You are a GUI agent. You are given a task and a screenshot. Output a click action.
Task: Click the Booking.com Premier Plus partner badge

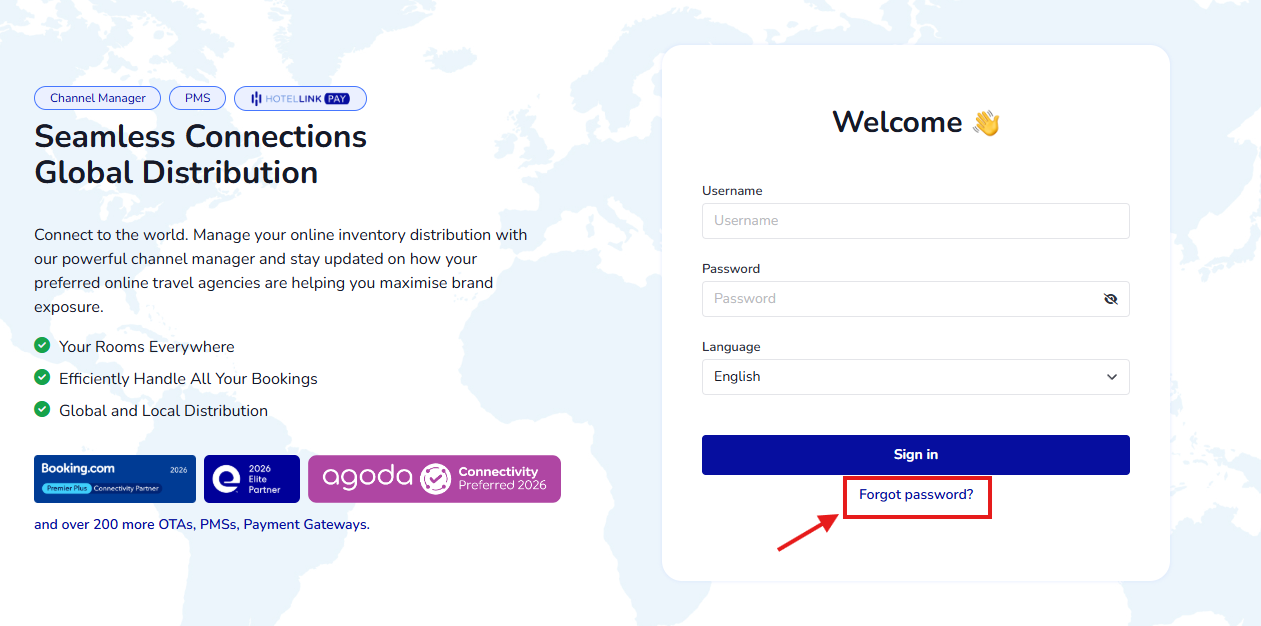(x=115, y=479)
